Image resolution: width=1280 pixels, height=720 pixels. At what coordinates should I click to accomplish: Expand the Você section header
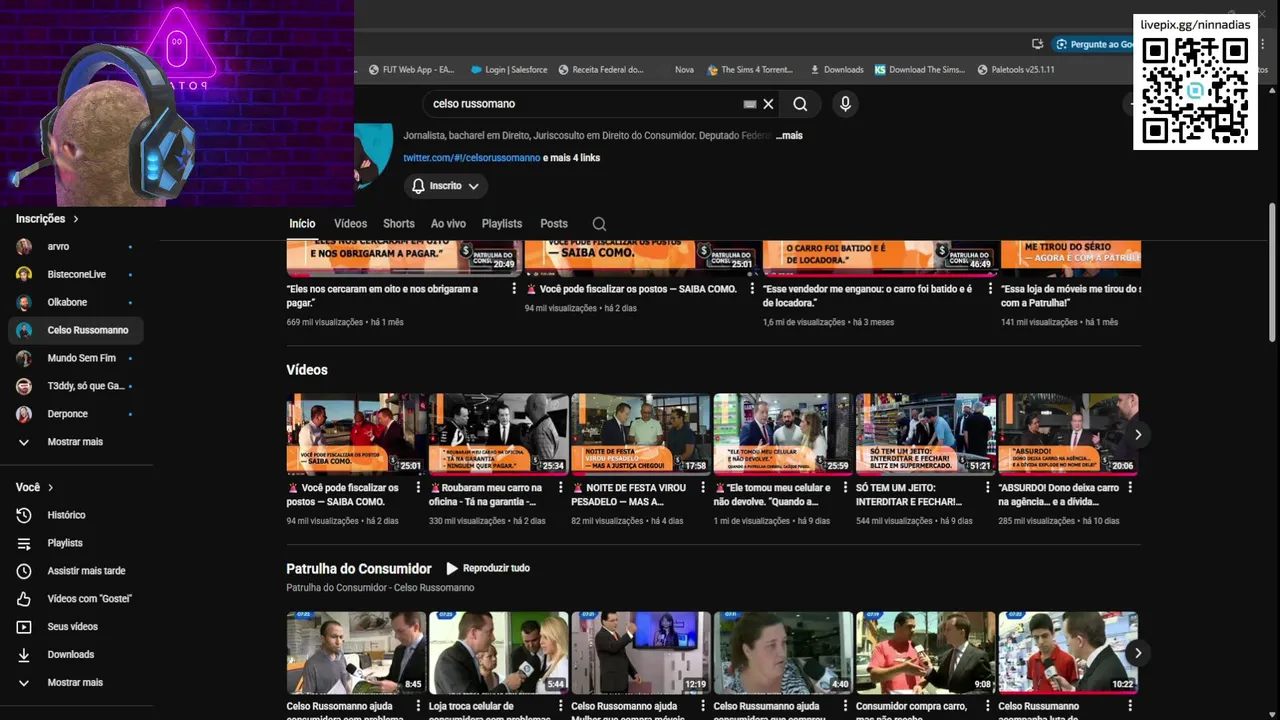(35, 488)
